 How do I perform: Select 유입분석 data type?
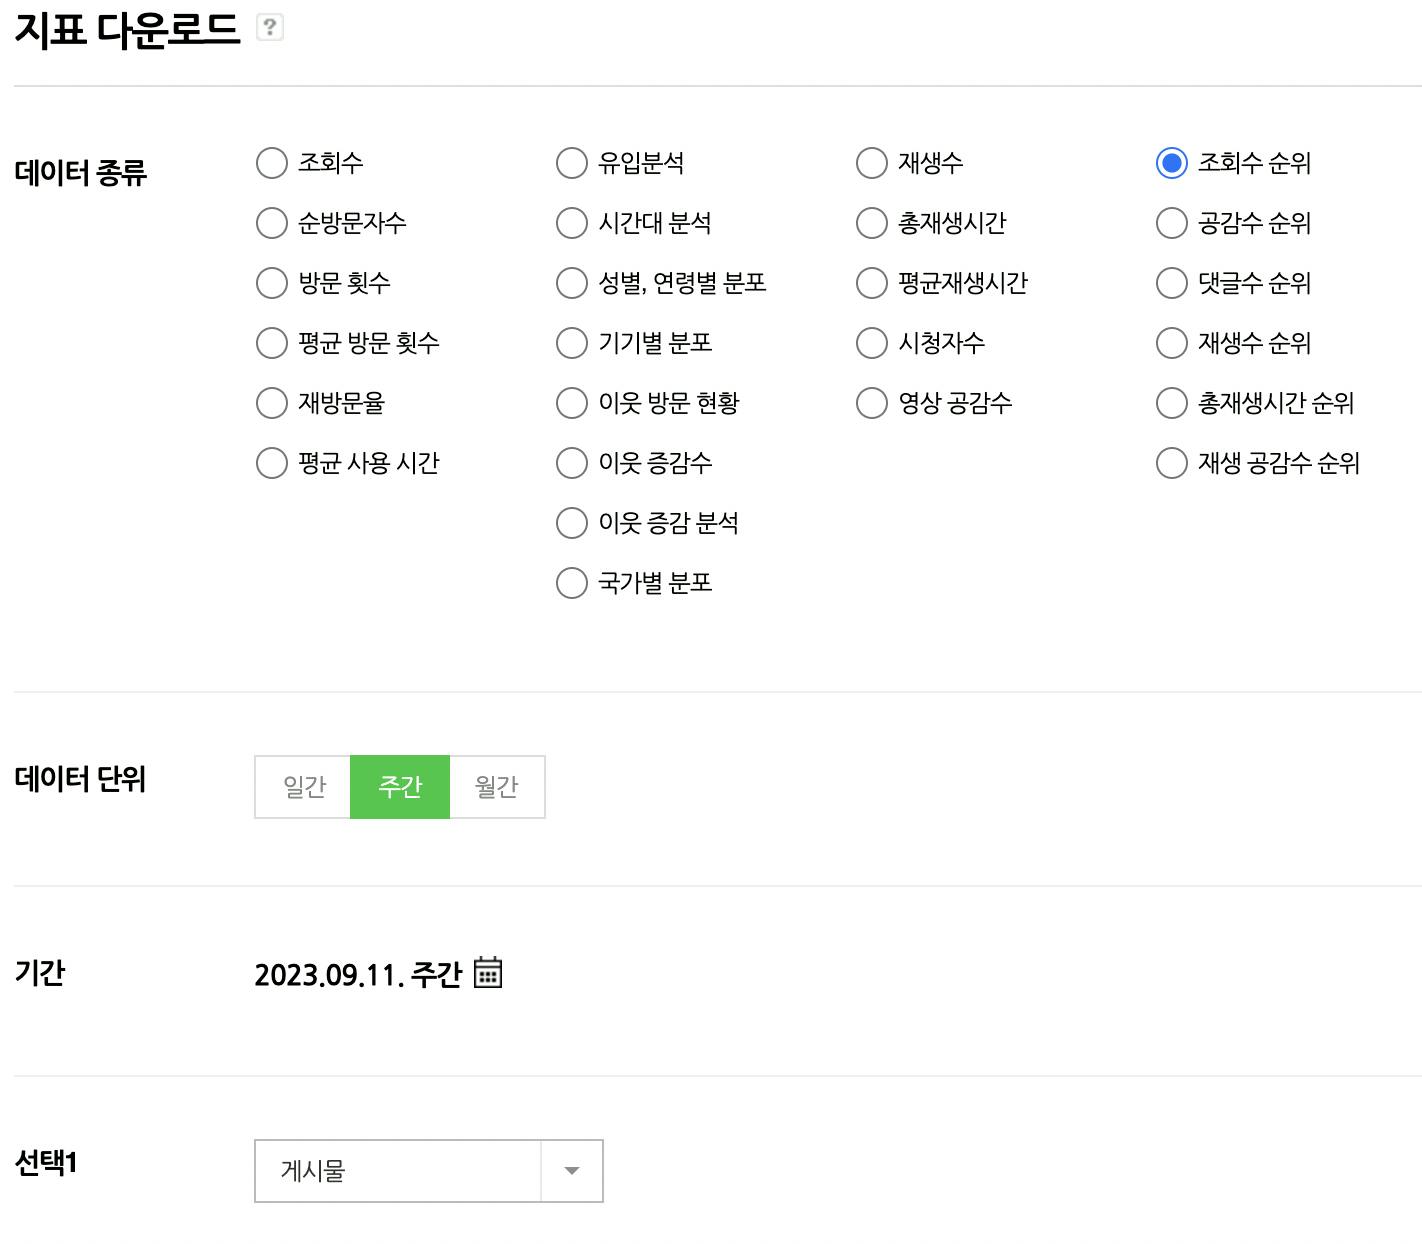pyautogui.click(x=572, y=163)
